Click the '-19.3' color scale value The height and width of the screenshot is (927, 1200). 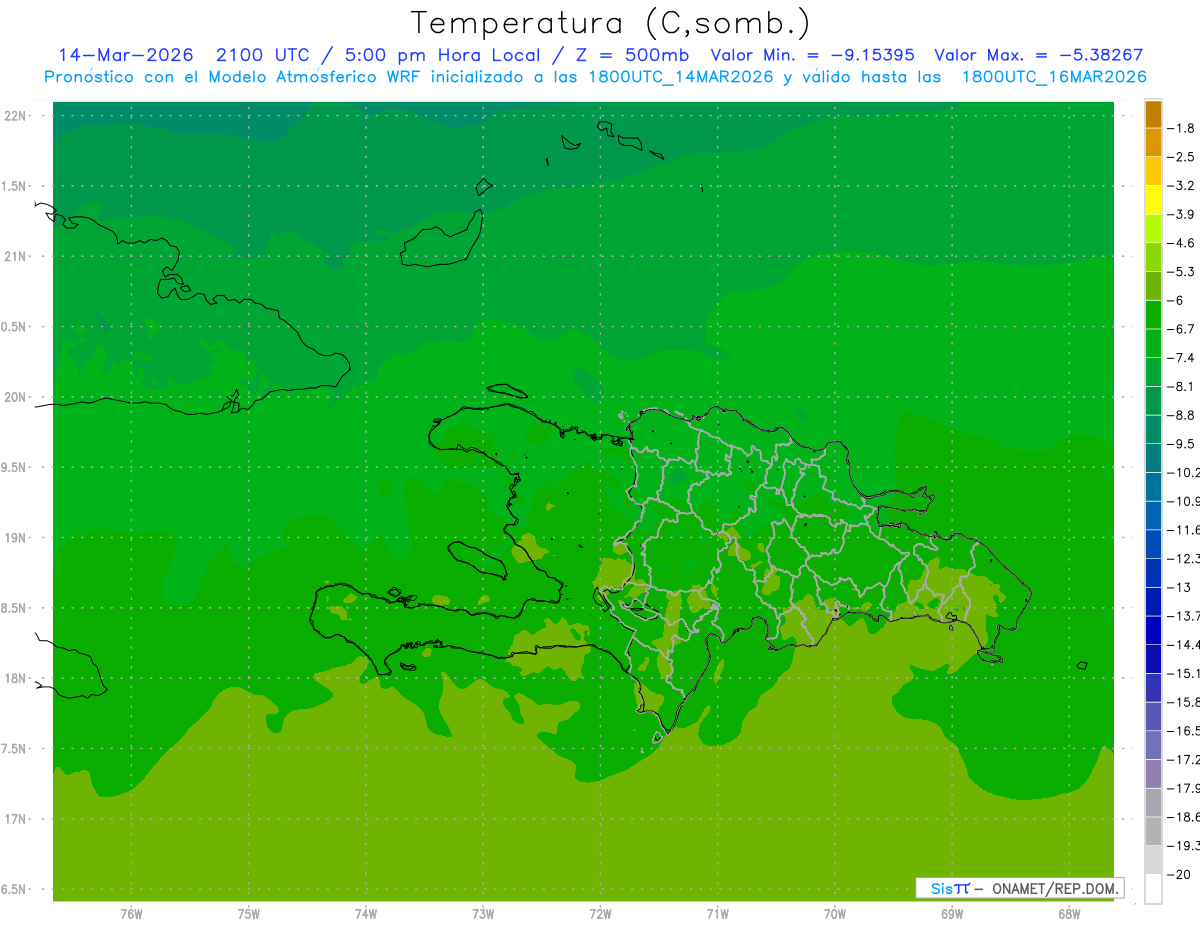1184,846
